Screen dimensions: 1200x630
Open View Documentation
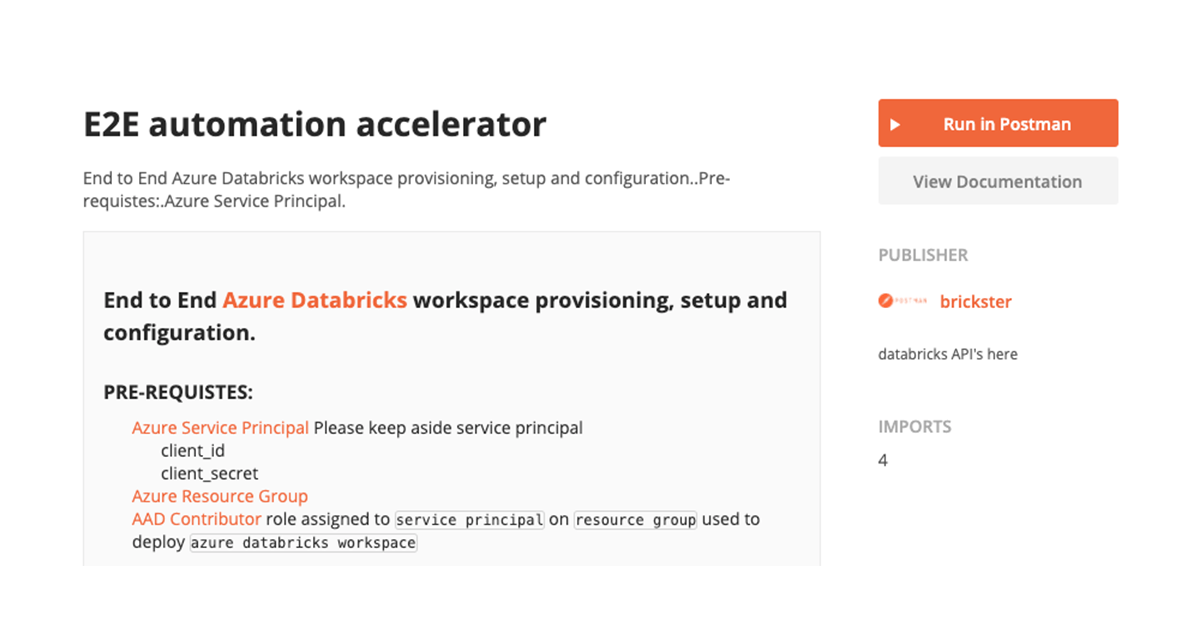coord(997,182)
